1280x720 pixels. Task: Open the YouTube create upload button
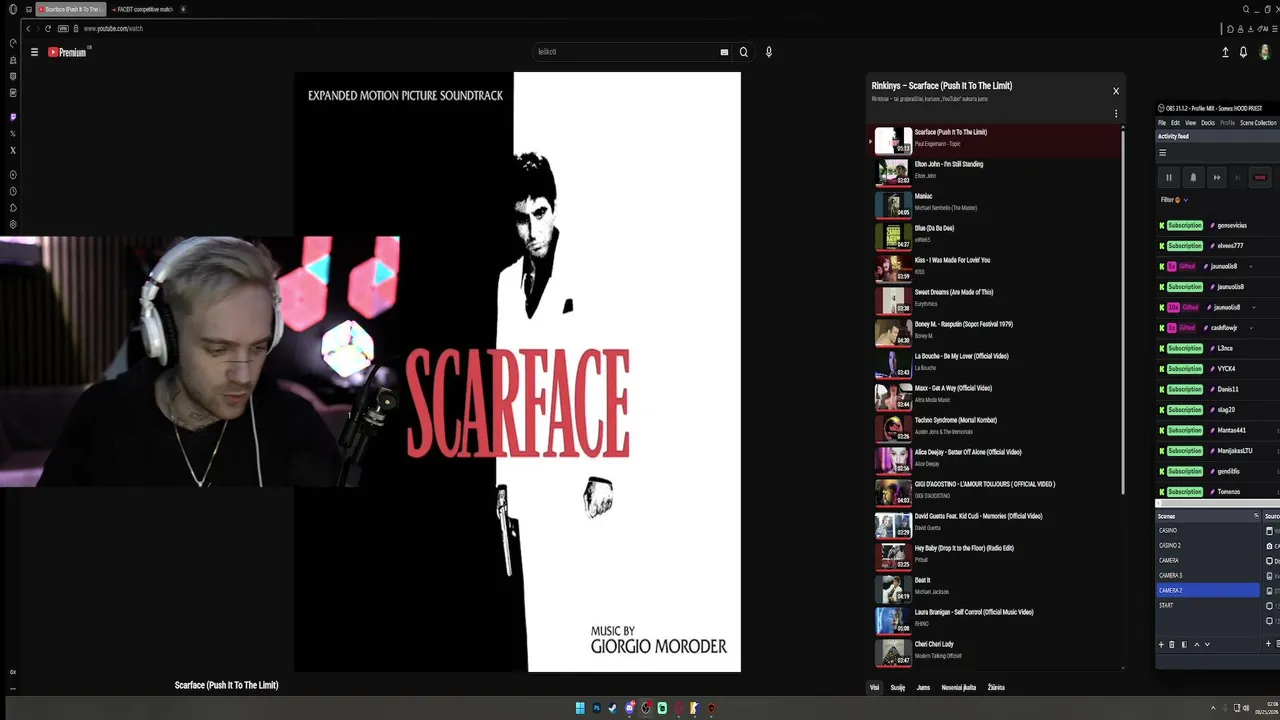[1225, 52]
